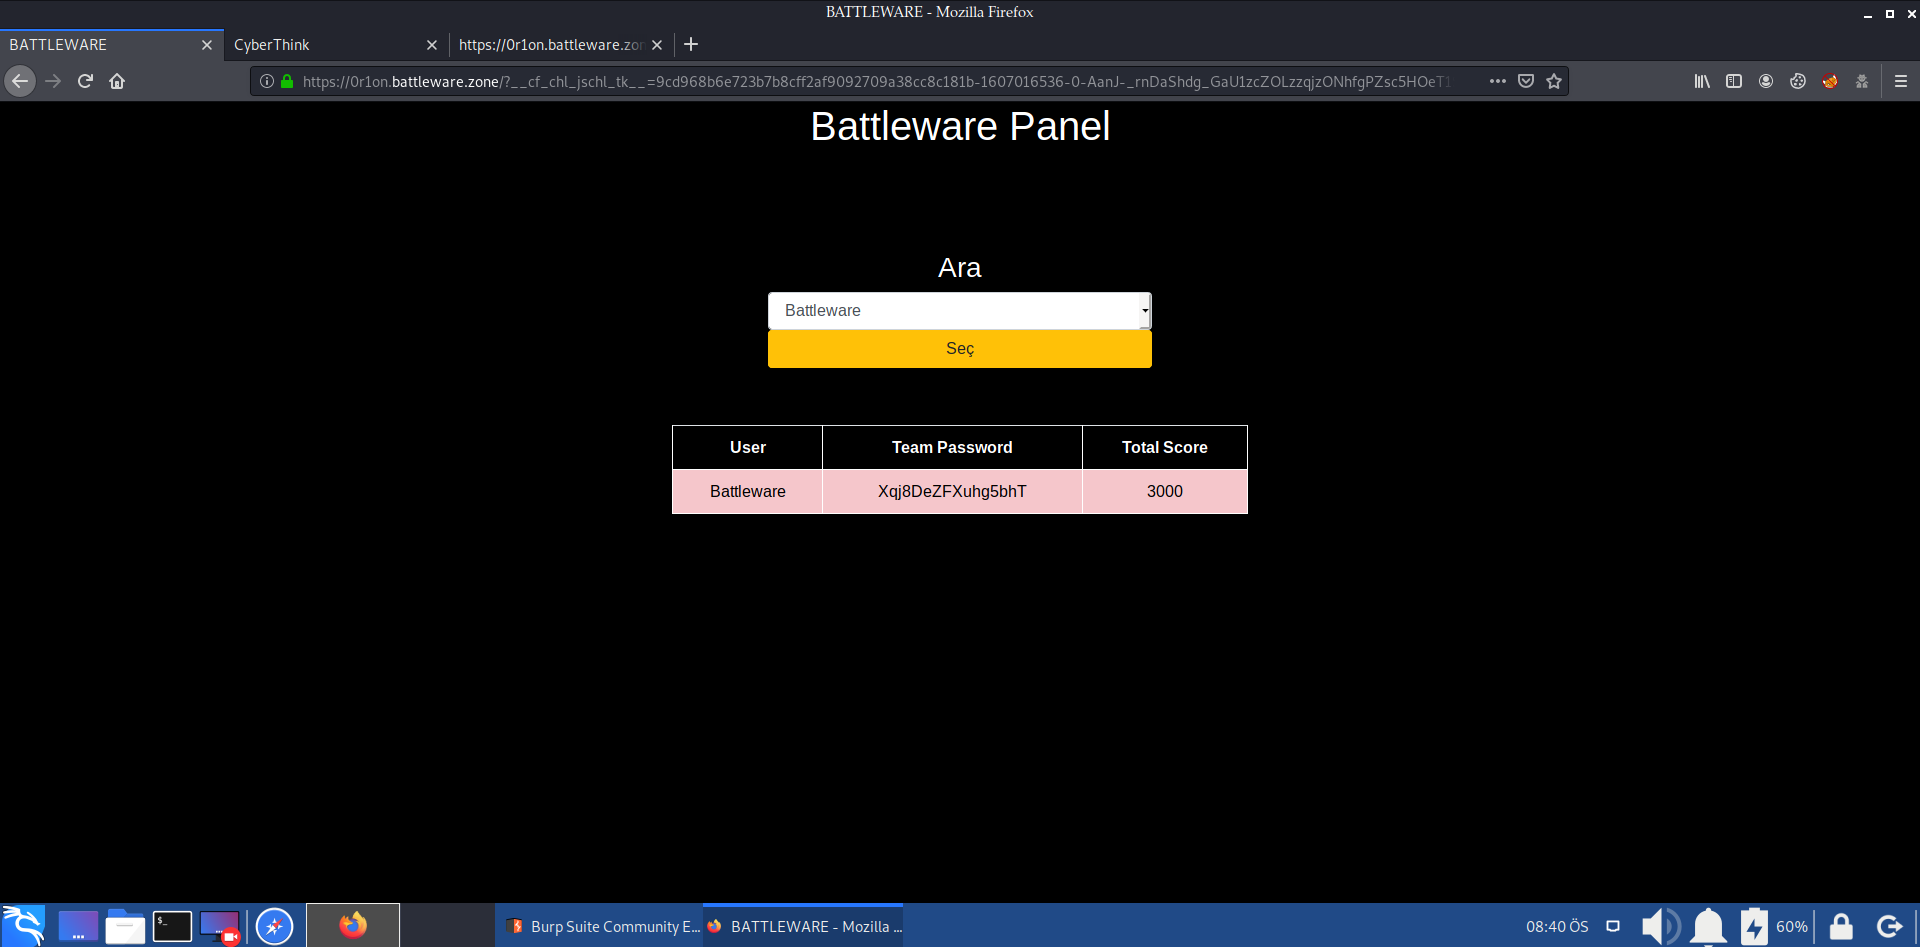The height and width of the screenshot is (947, 1920).
Task: Toggle the volume speaker icon in tray
Action: 1658,926
